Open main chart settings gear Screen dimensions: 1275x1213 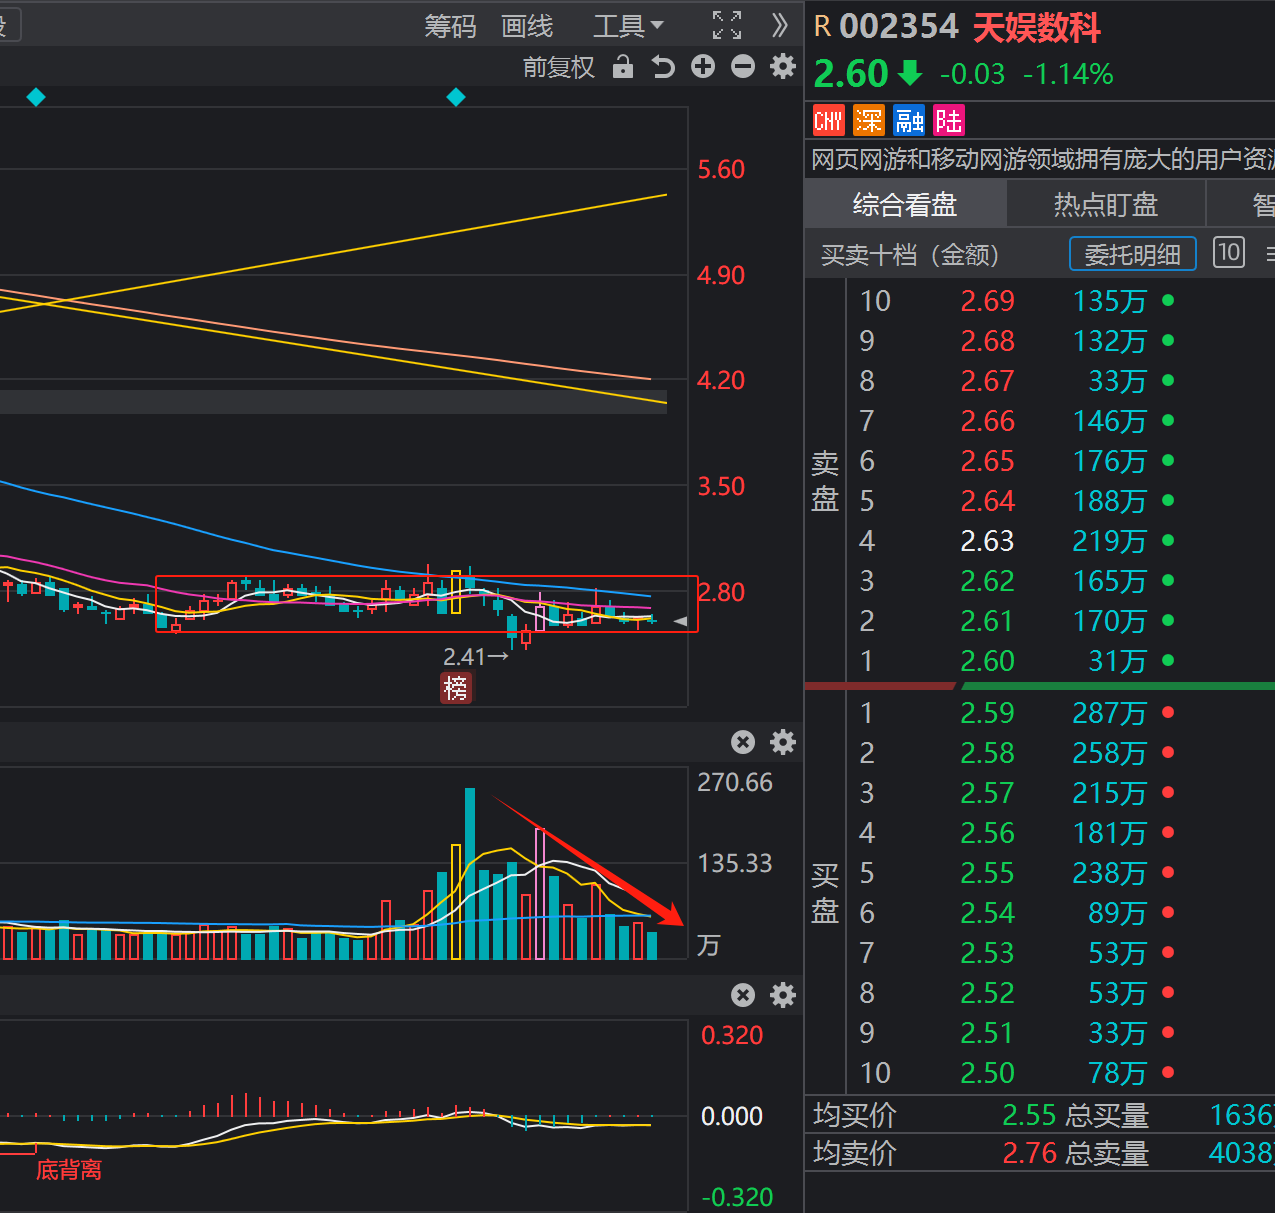[783, 67]
